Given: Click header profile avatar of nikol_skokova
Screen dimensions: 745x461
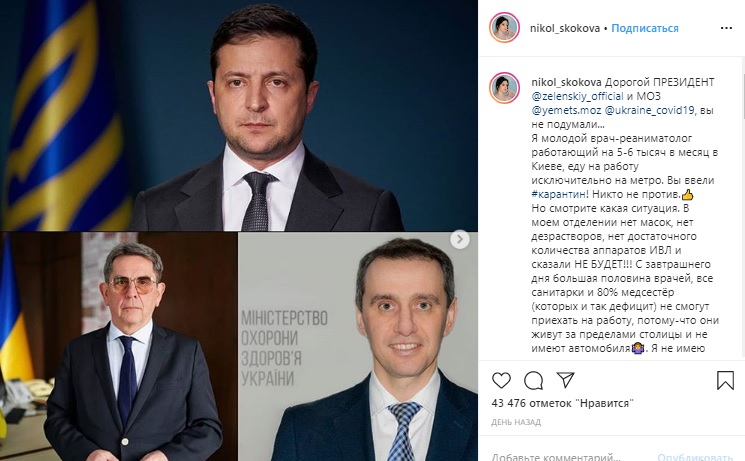Looking at the screenshot, I should tap(504, 28).
